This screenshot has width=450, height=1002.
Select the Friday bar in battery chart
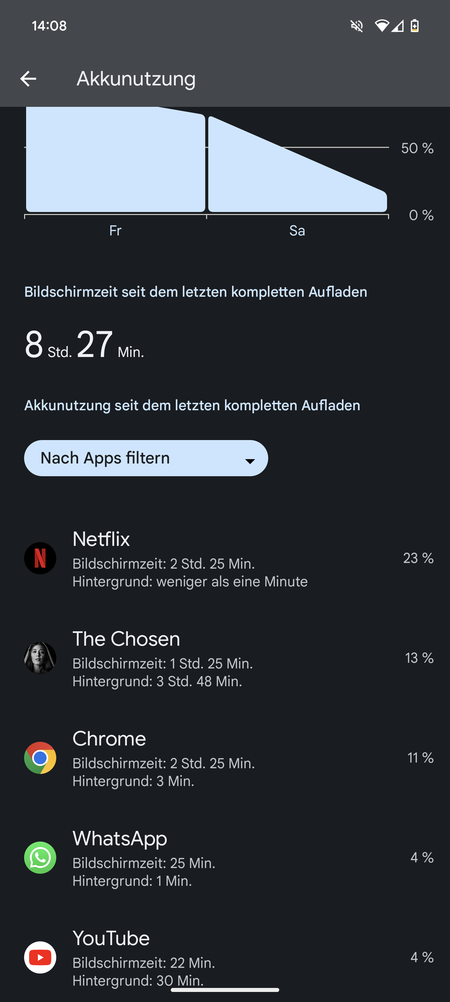tap(116, 160)
